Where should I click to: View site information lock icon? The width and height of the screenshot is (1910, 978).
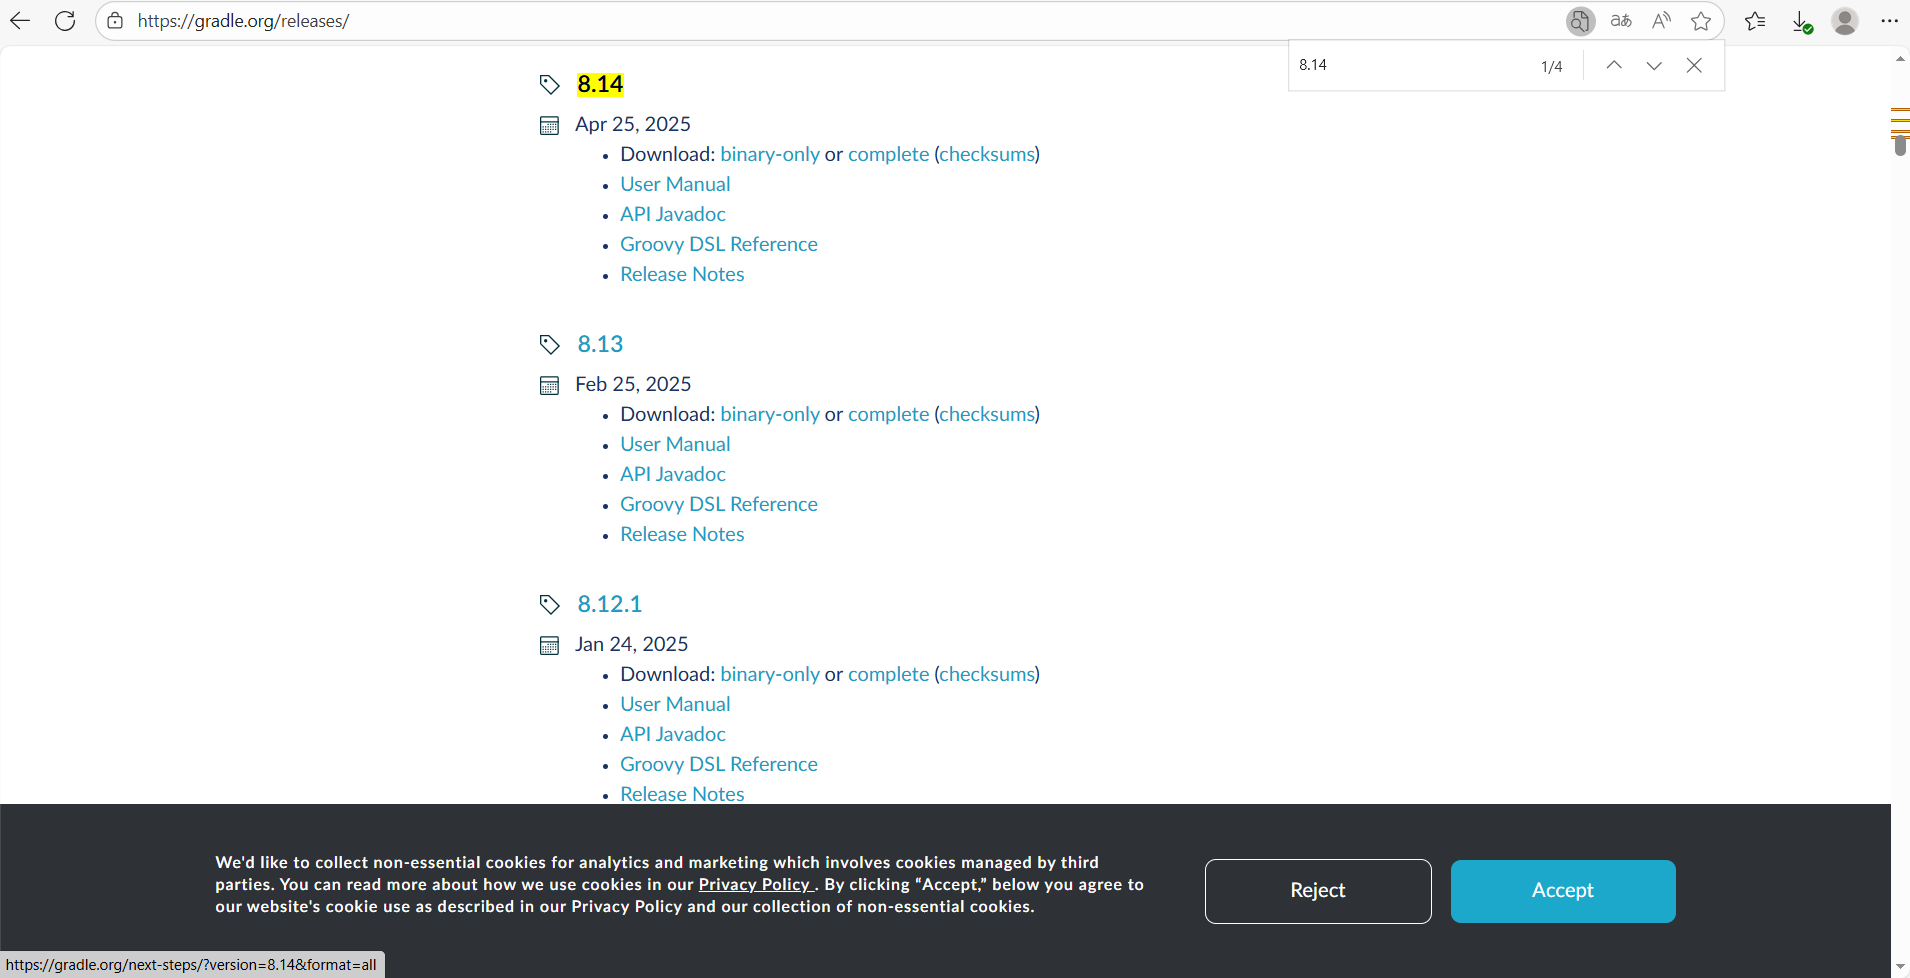click(115, 21)
